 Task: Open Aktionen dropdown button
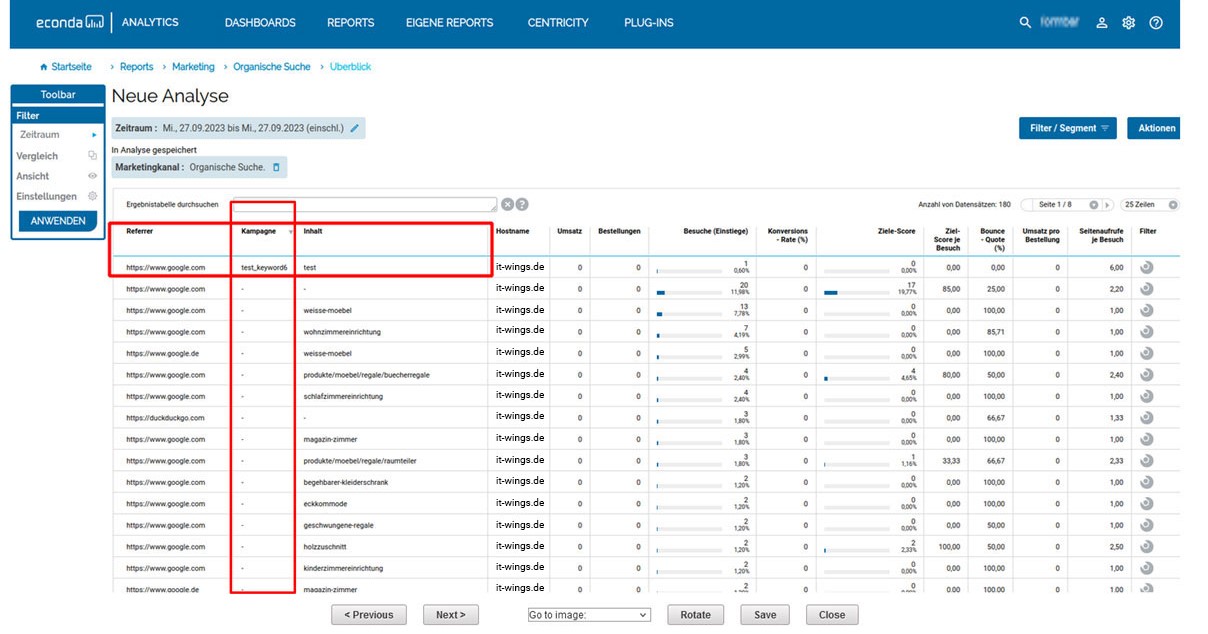click(1154, 128)
